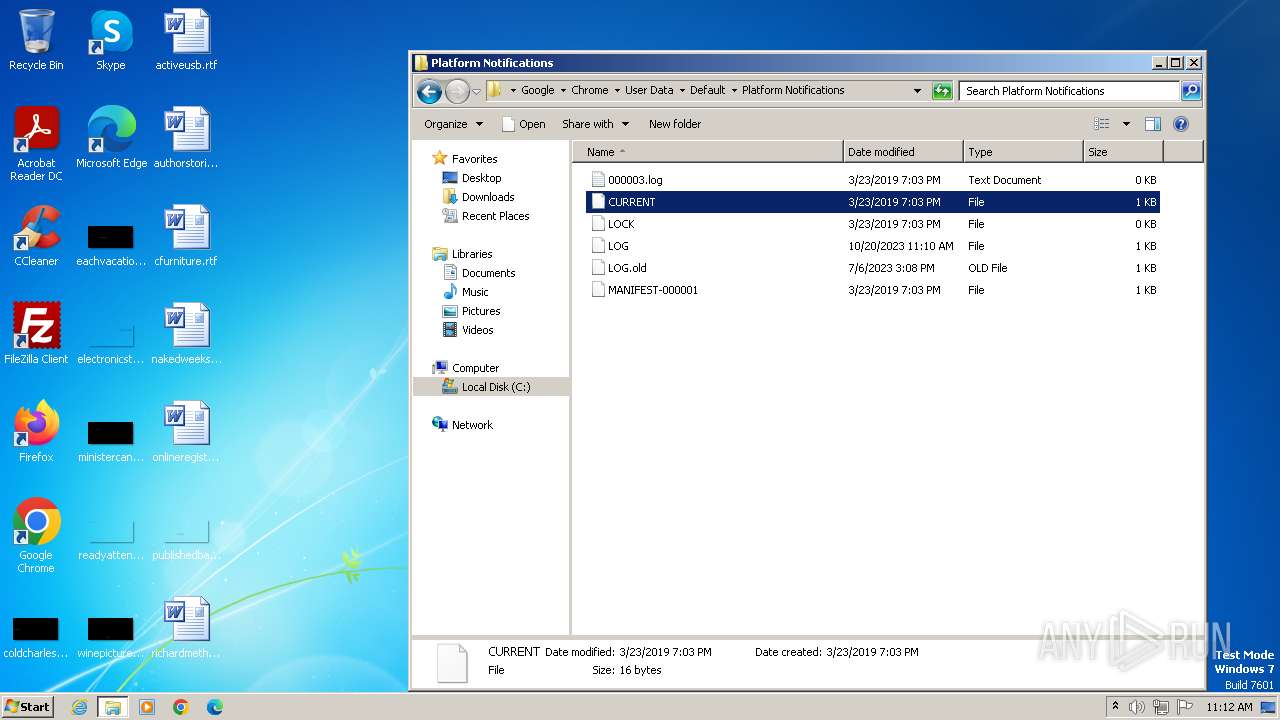The height and width of the screenshot is (720, 1280).
Task: Expand the arrow after Chrome breadcrumb
Action: coord(617,90)
